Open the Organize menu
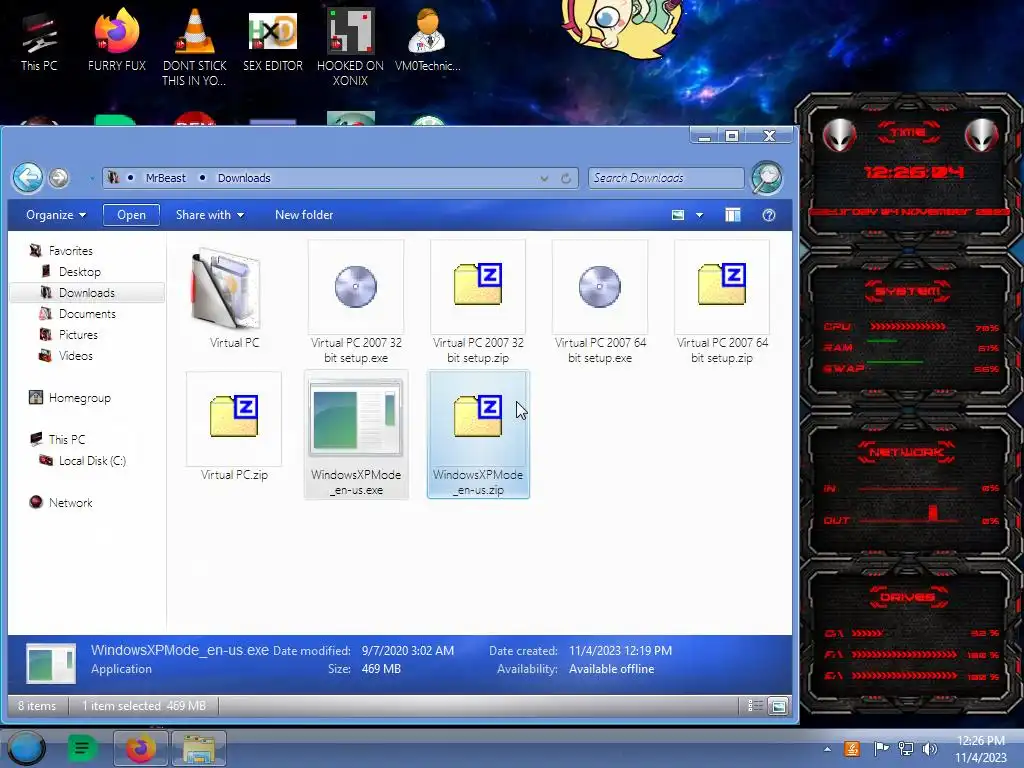 coord(56,215)
